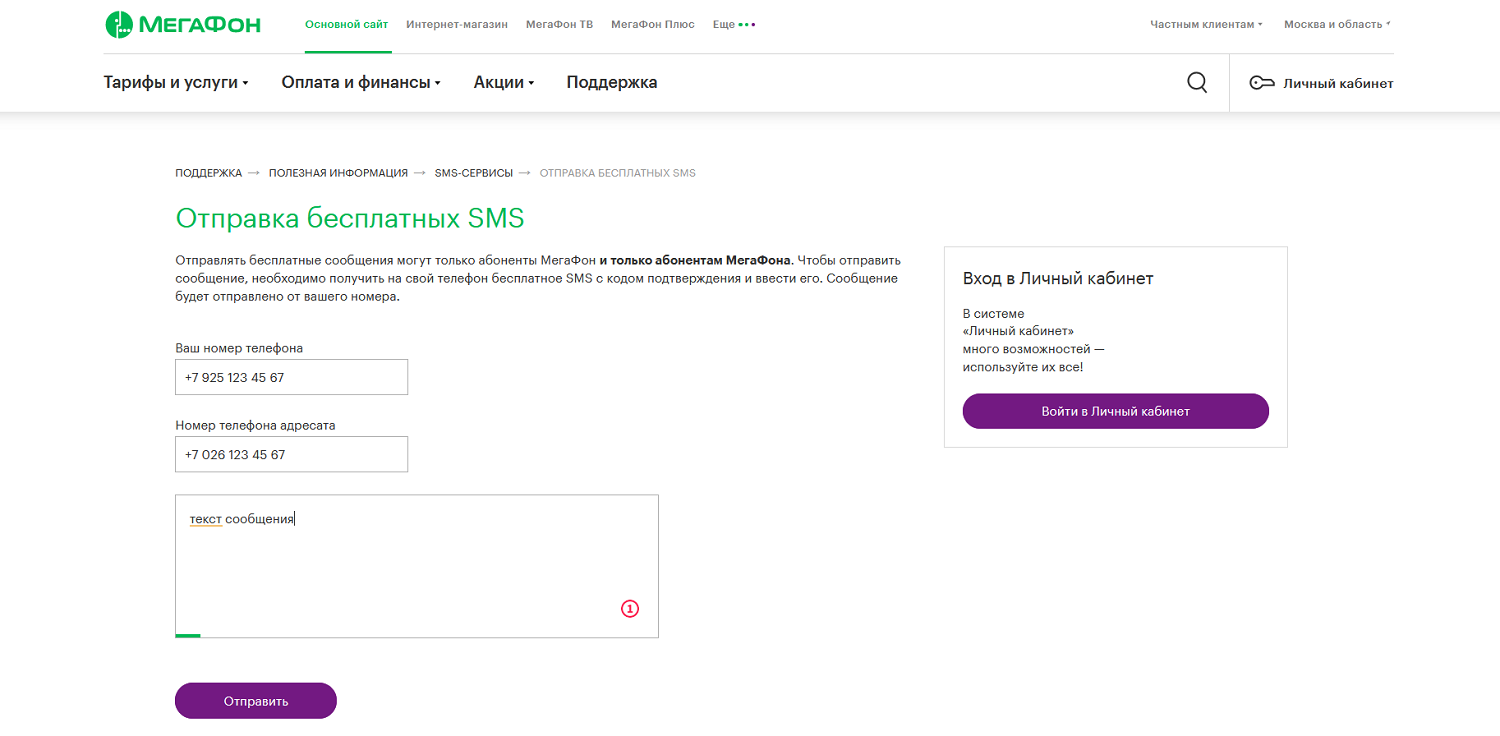
Task: Click the red character counter badge in message box
Action: [x=630, y=608]
